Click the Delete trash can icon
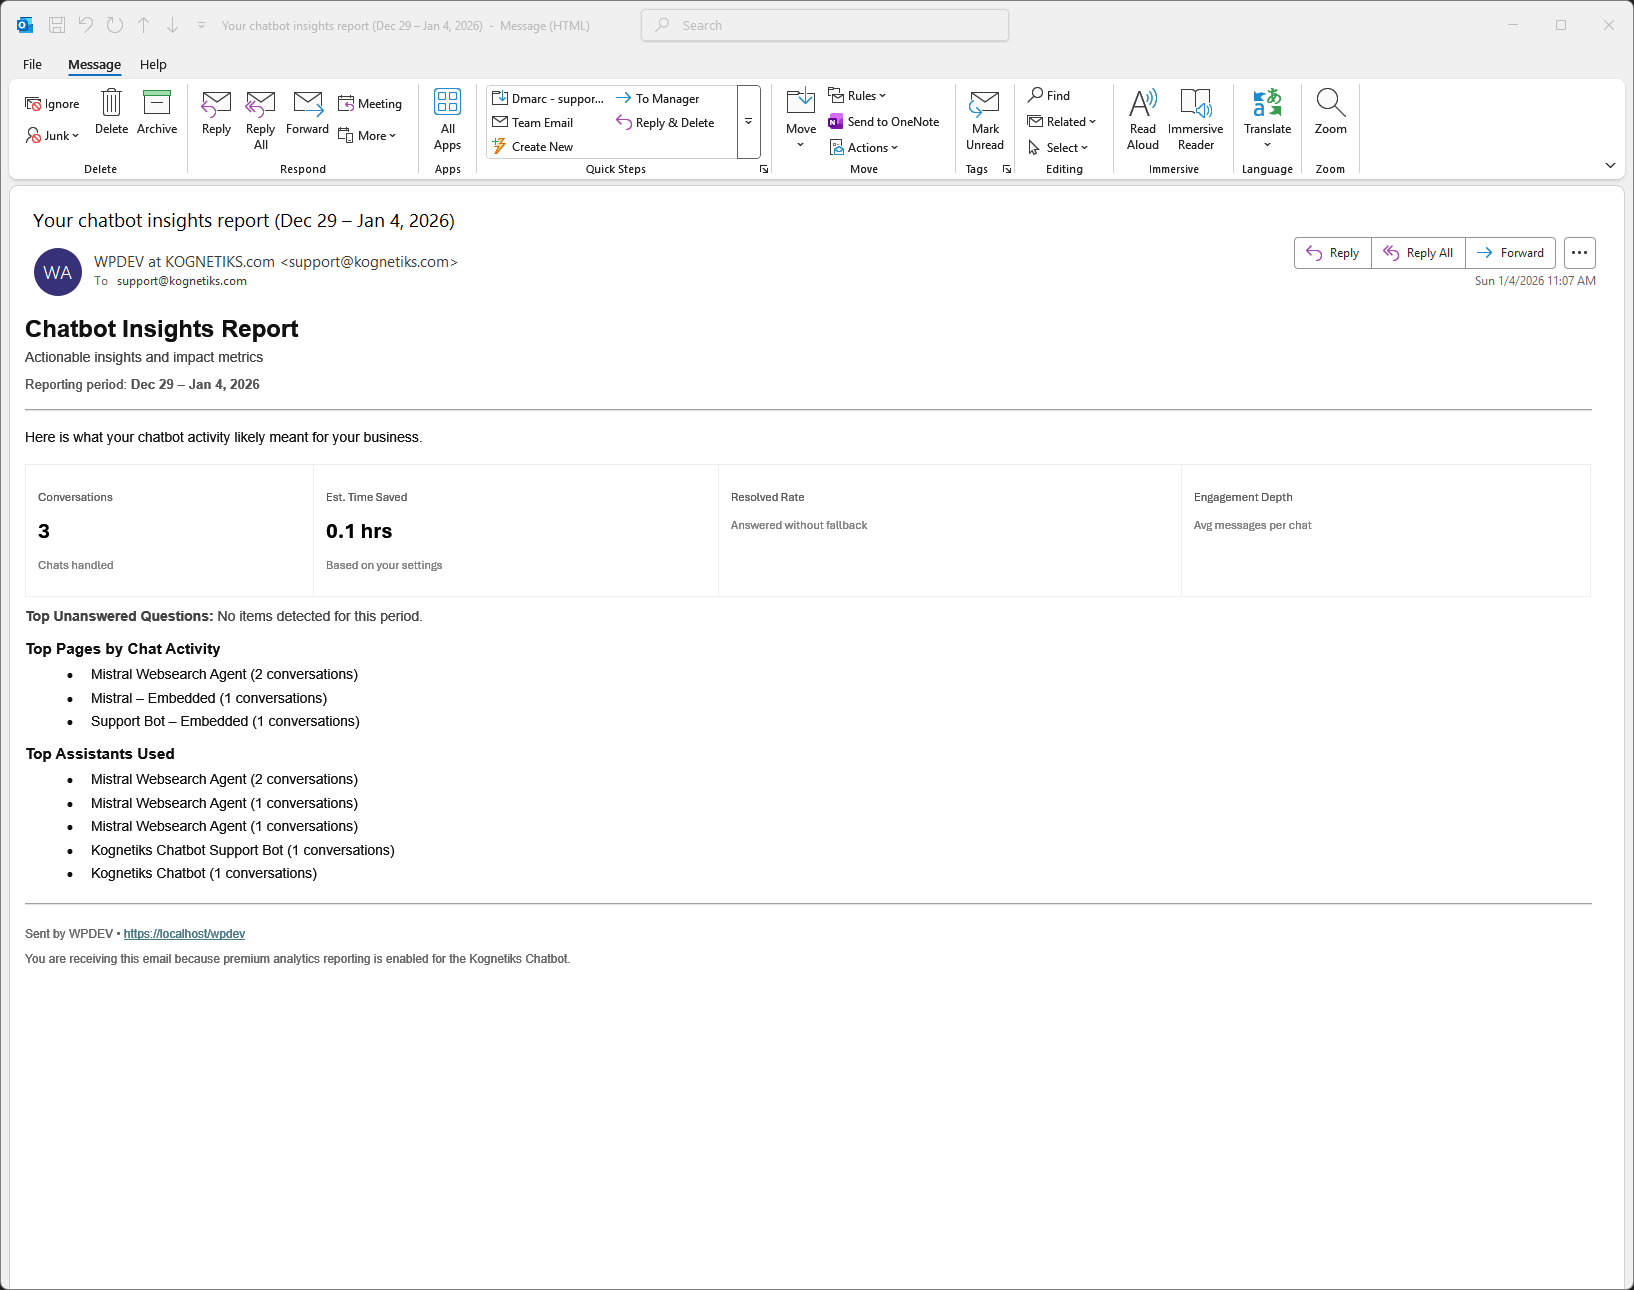Image resolution: width=1634 pixels, height=1290 pixels. pos(111,103)
